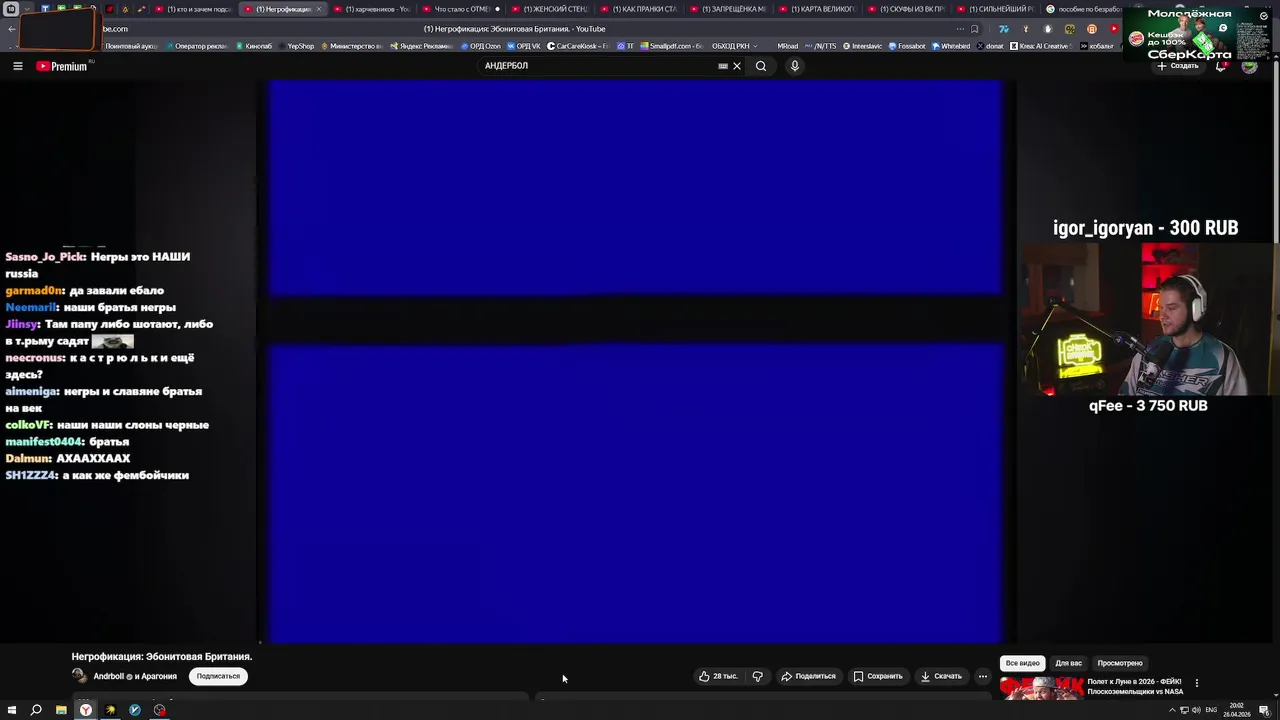
Task: Open the Andrboll channel avatar
Action: point(79,676)
